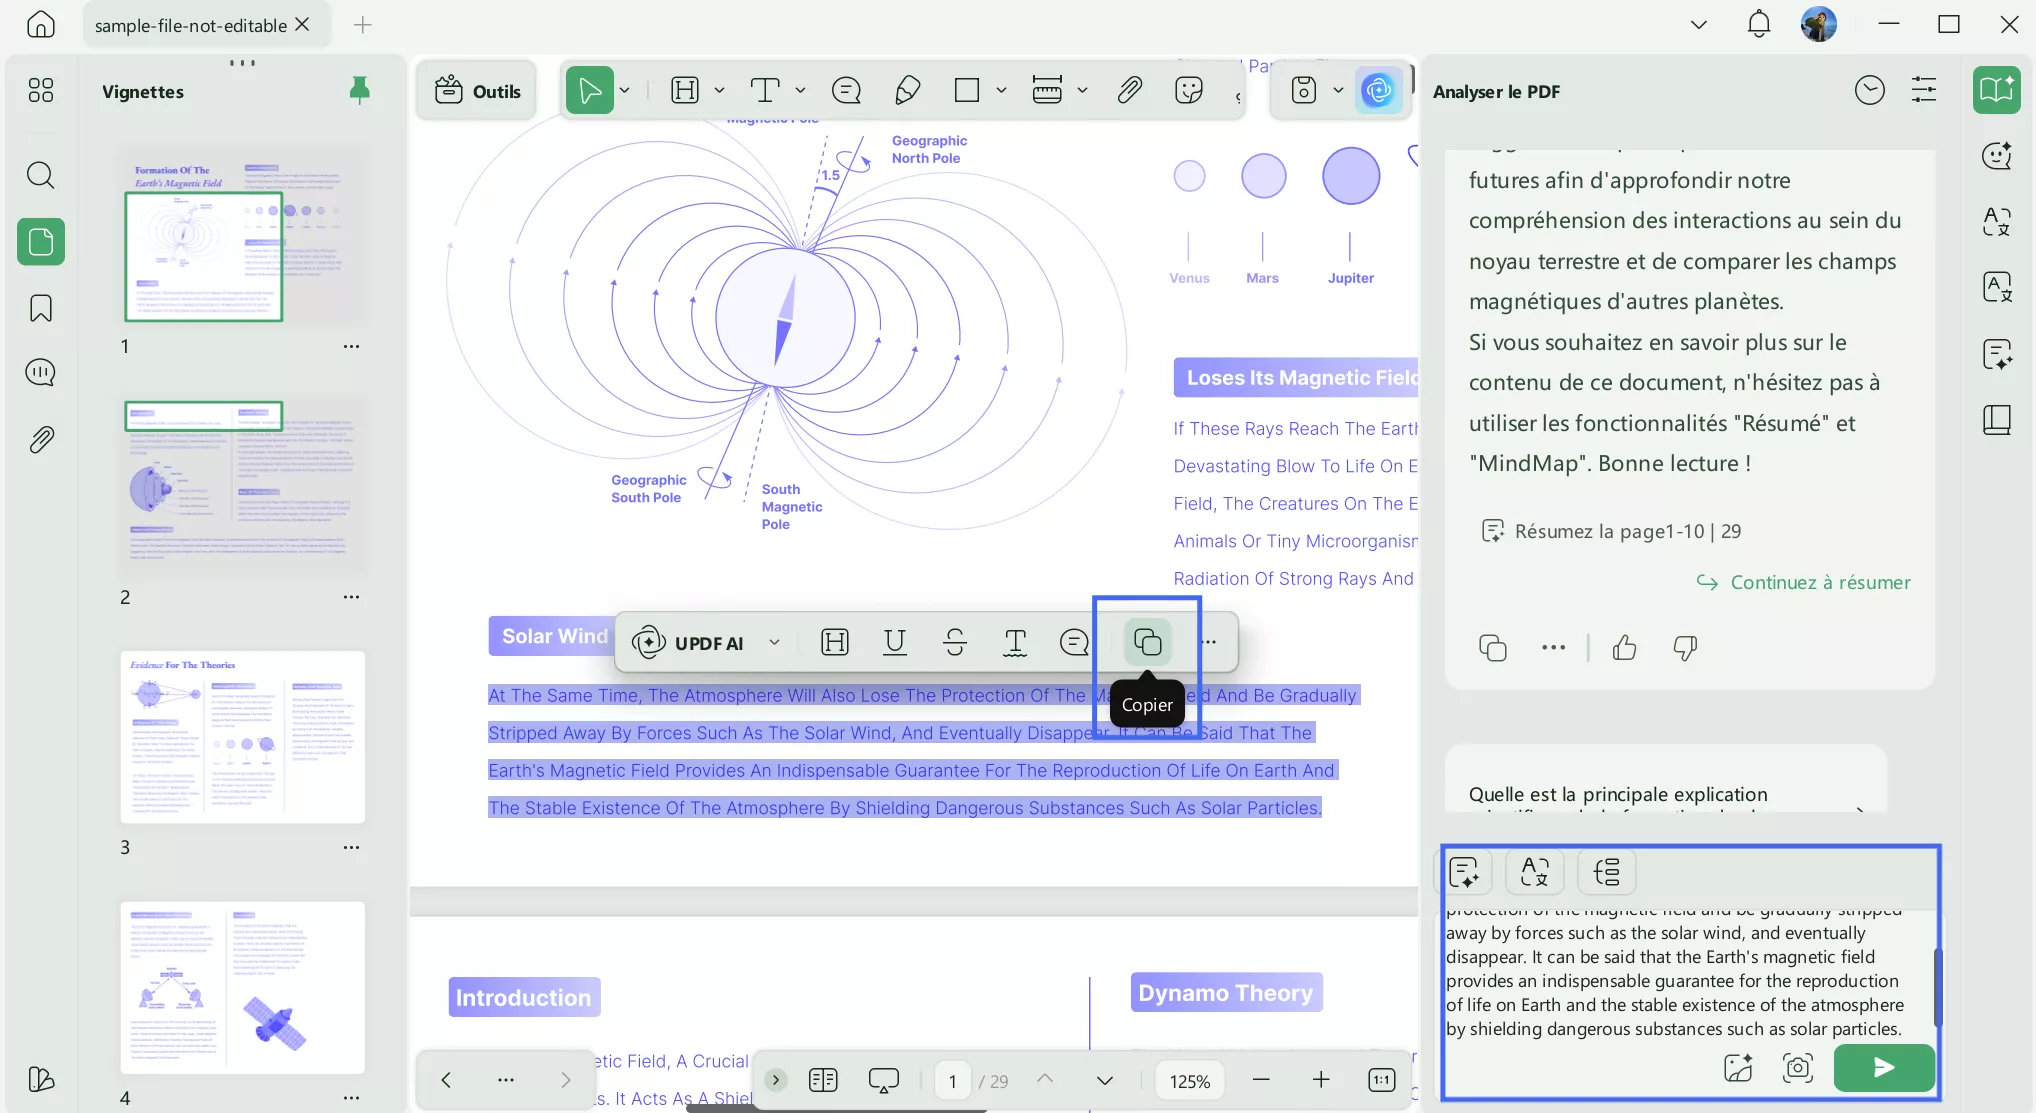Toggle the 1:1 actual size view button
The width and height of the screenshot is (2036, 1113).
(1381, 1080)
